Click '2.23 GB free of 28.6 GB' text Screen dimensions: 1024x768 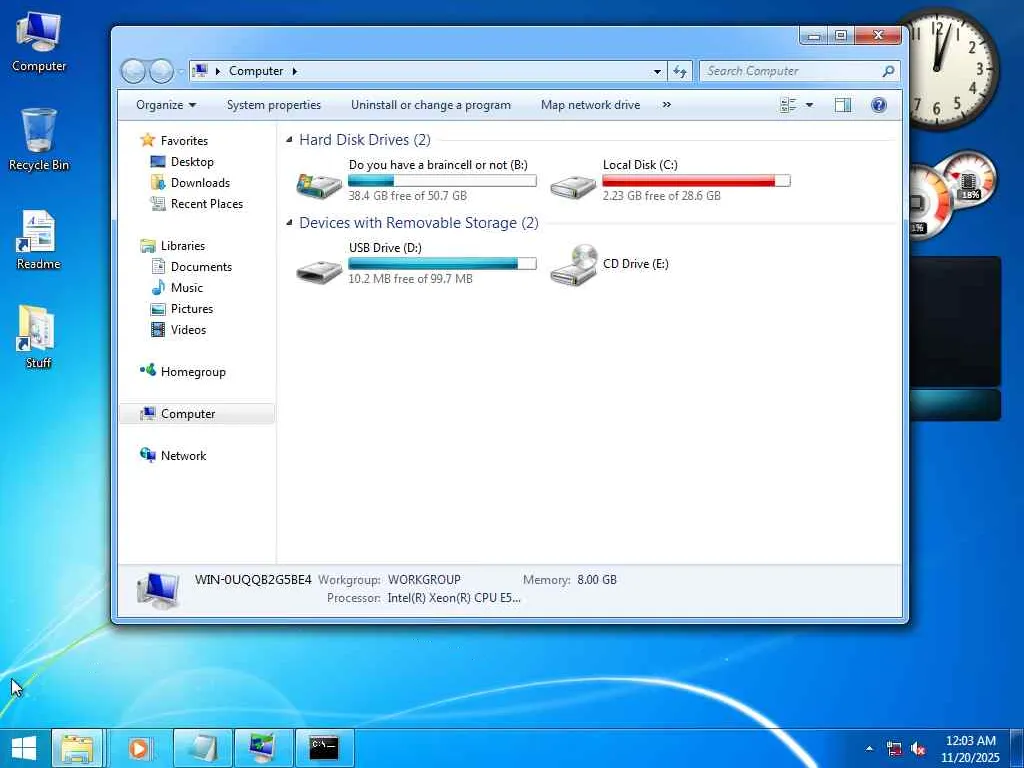[662, 195]
